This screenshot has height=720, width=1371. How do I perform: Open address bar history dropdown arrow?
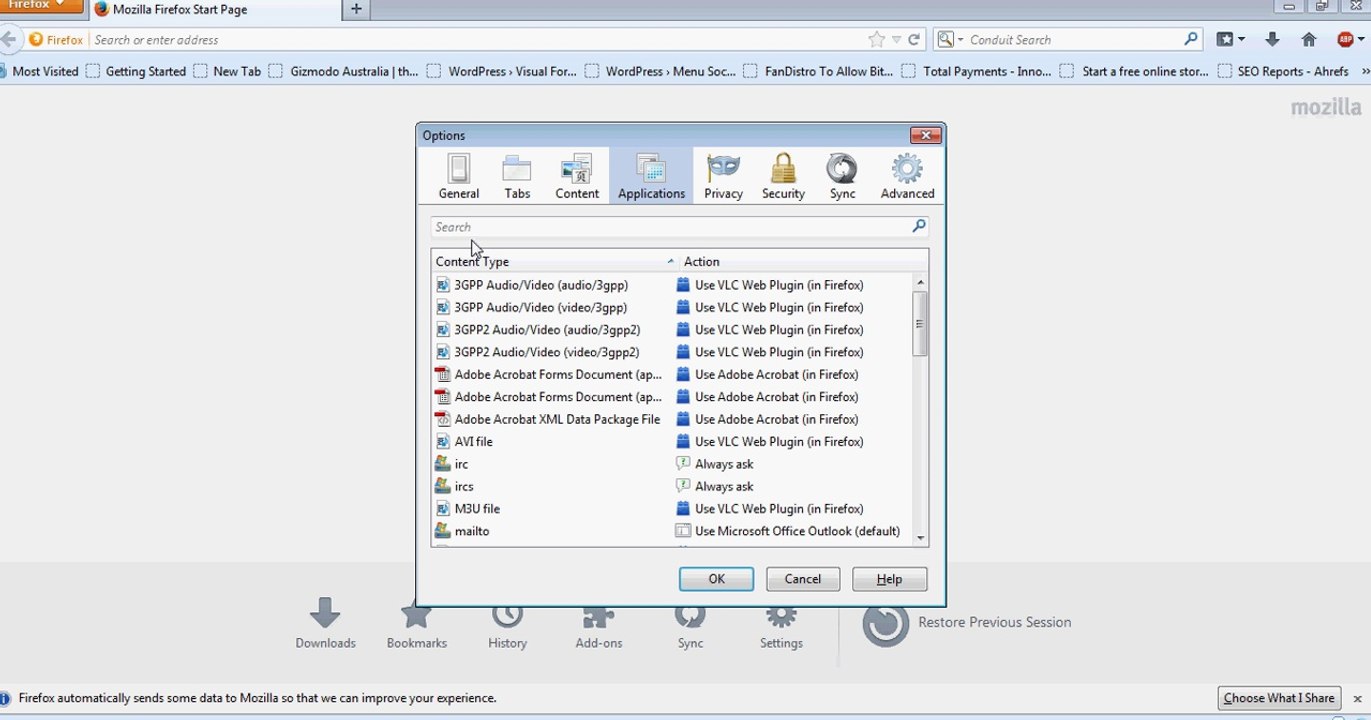(x=896, y=40)
